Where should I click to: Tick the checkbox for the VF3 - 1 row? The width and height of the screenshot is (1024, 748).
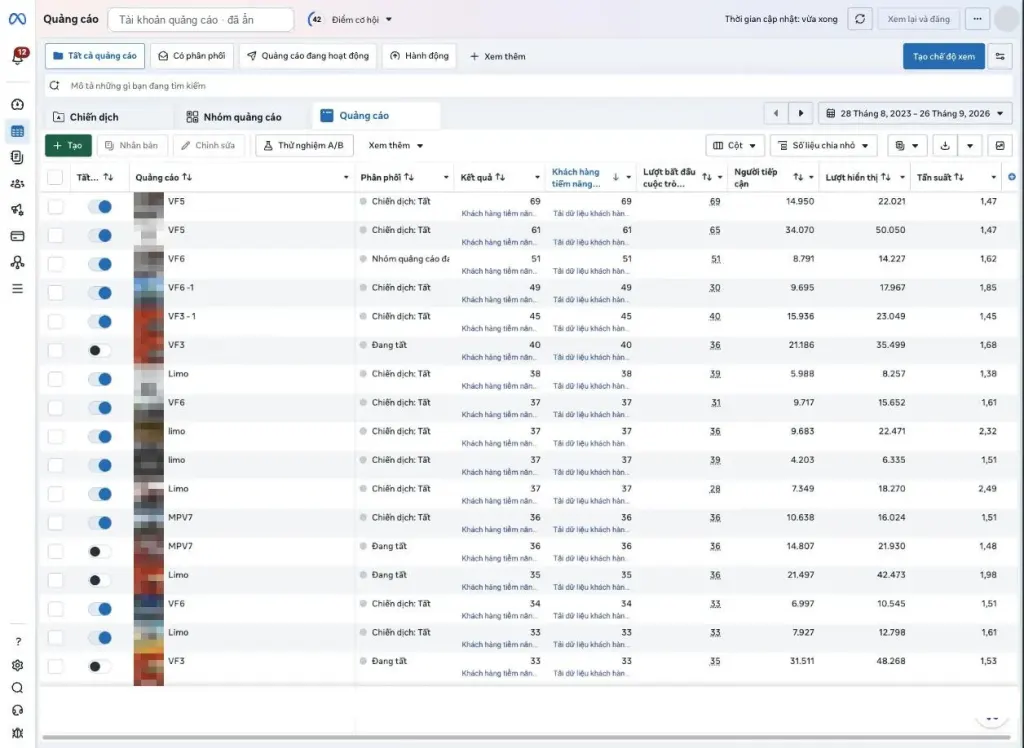(x=56, y=321)
